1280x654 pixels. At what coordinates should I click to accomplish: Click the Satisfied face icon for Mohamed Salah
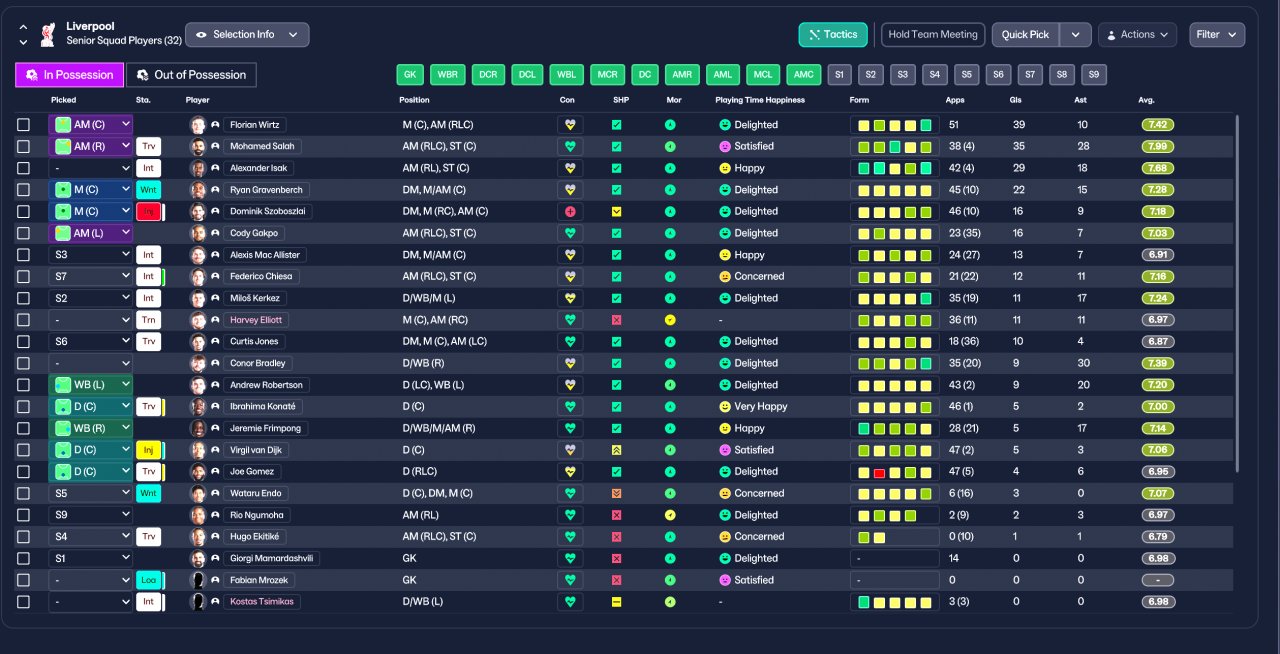(x=724, y=147)
